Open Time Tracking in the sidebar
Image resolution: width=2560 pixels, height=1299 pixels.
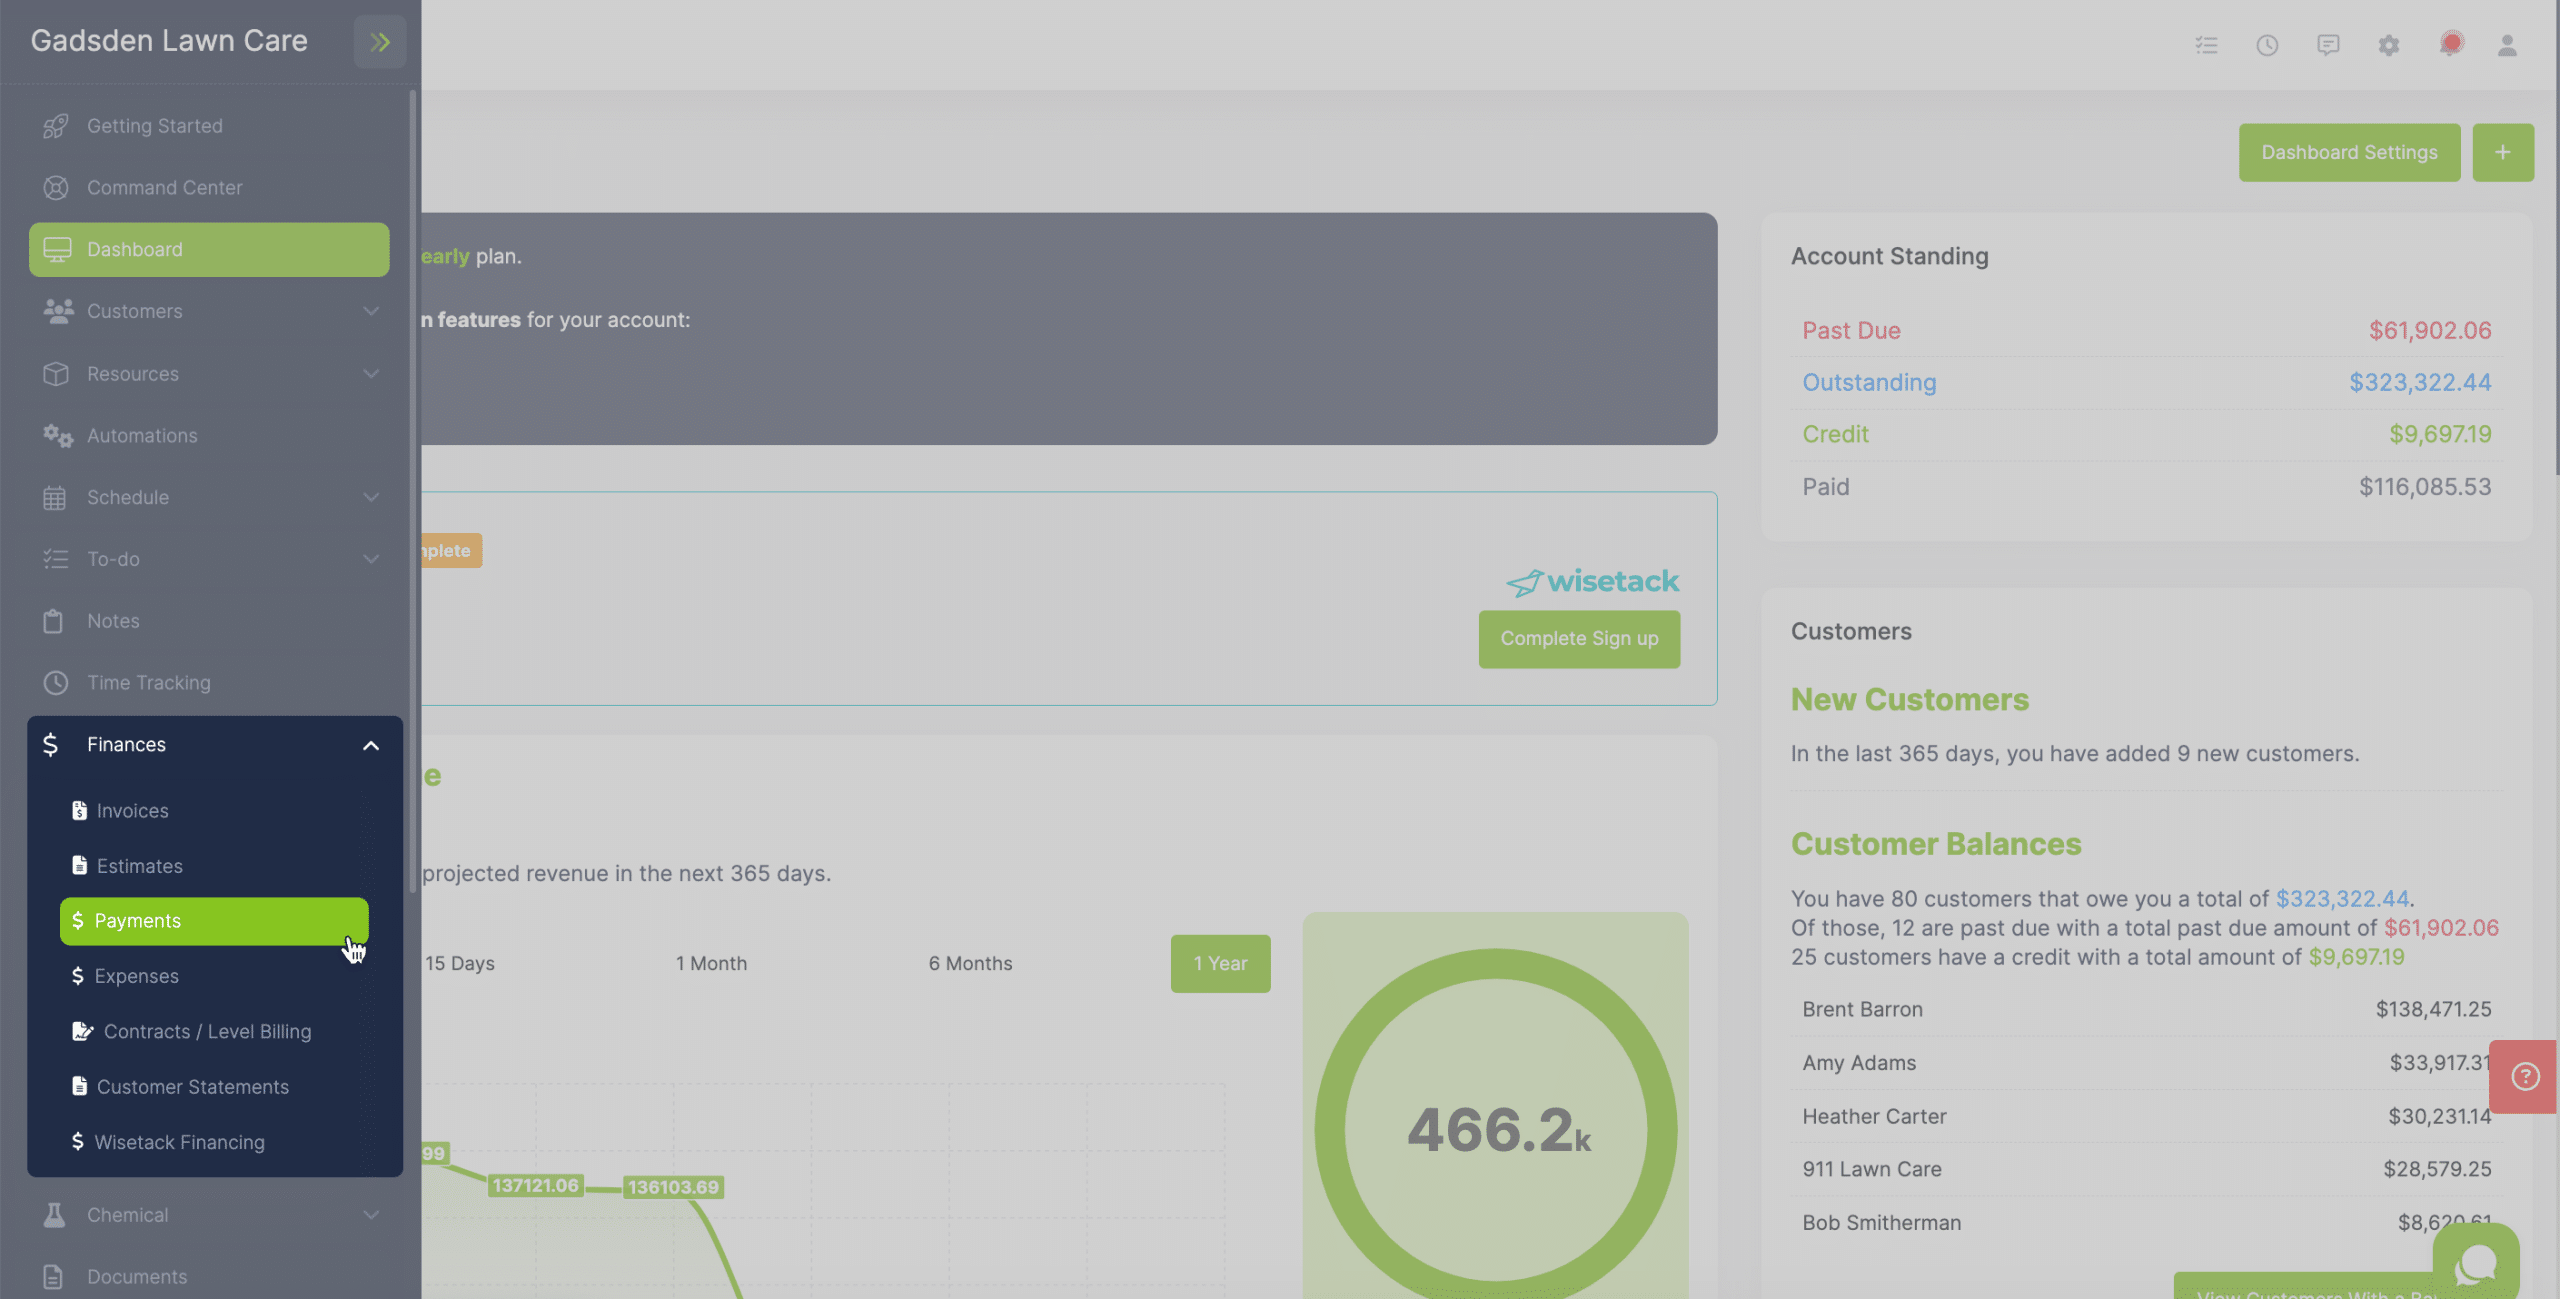point(209,683)
